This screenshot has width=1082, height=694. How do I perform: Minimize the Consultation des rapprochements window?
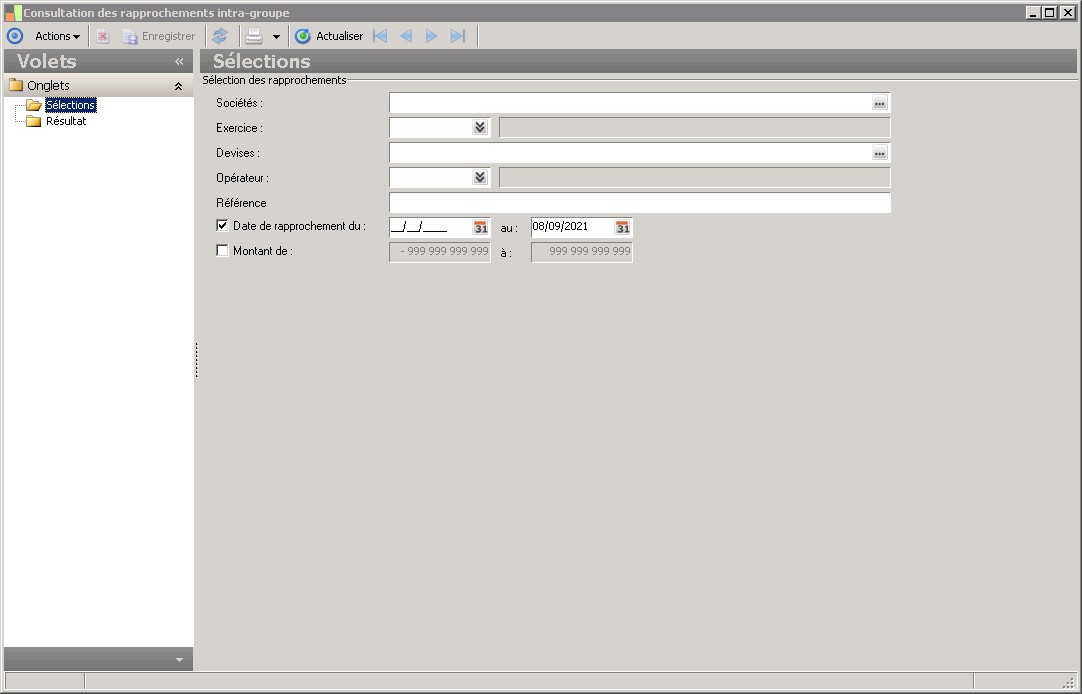[x=1033, y=12]
